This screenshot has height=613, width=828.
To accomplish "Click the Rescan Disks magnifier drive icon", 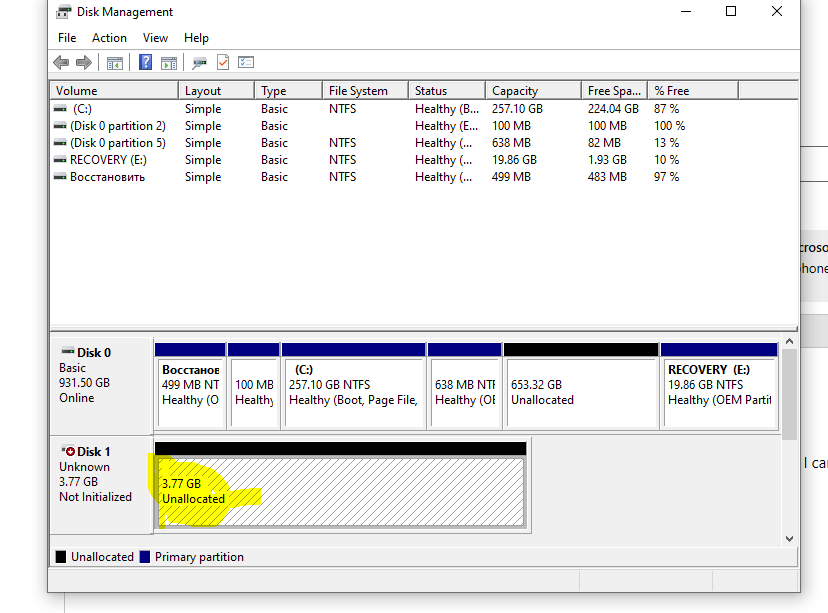I will click(x=199, y=63).
